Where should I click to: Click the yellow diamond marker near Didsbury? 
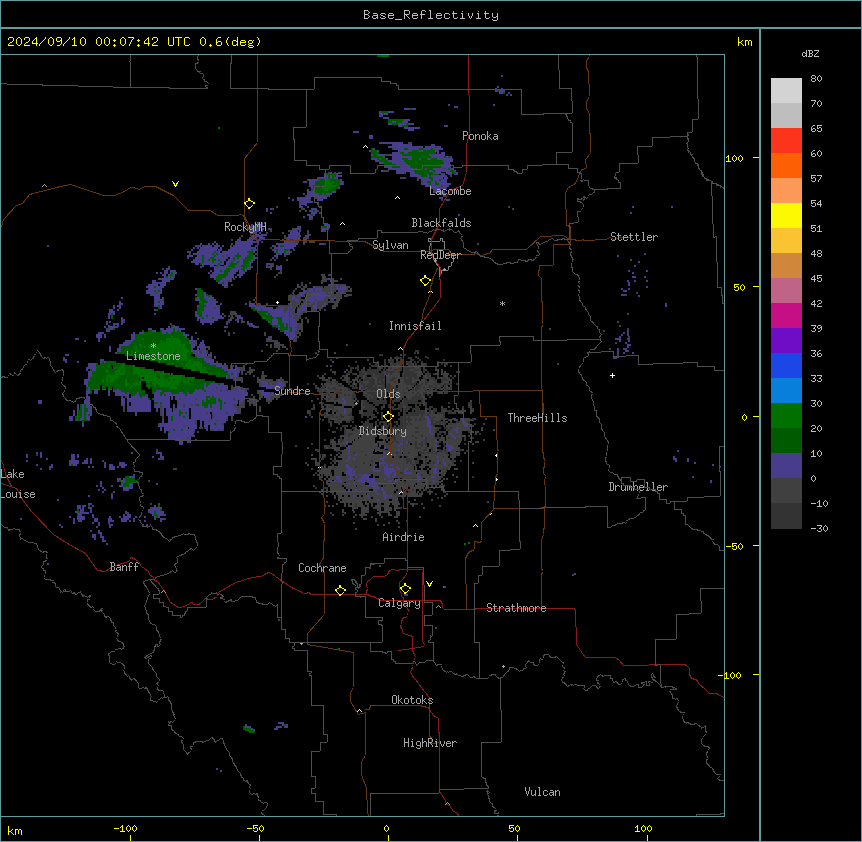pyautogui.click(x=388, y=416)
